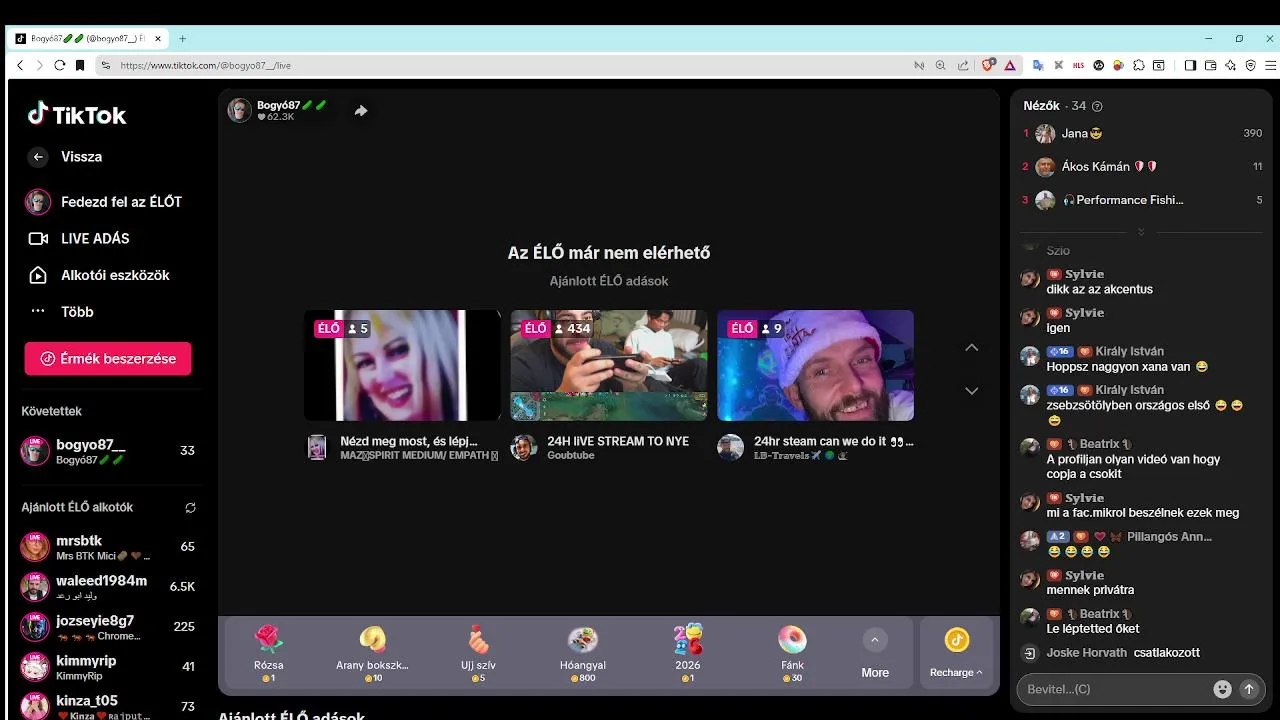Screen dimensions: 1280x720
Task: Show next recommended lives with down chevron
Action: tap(971, 391)
